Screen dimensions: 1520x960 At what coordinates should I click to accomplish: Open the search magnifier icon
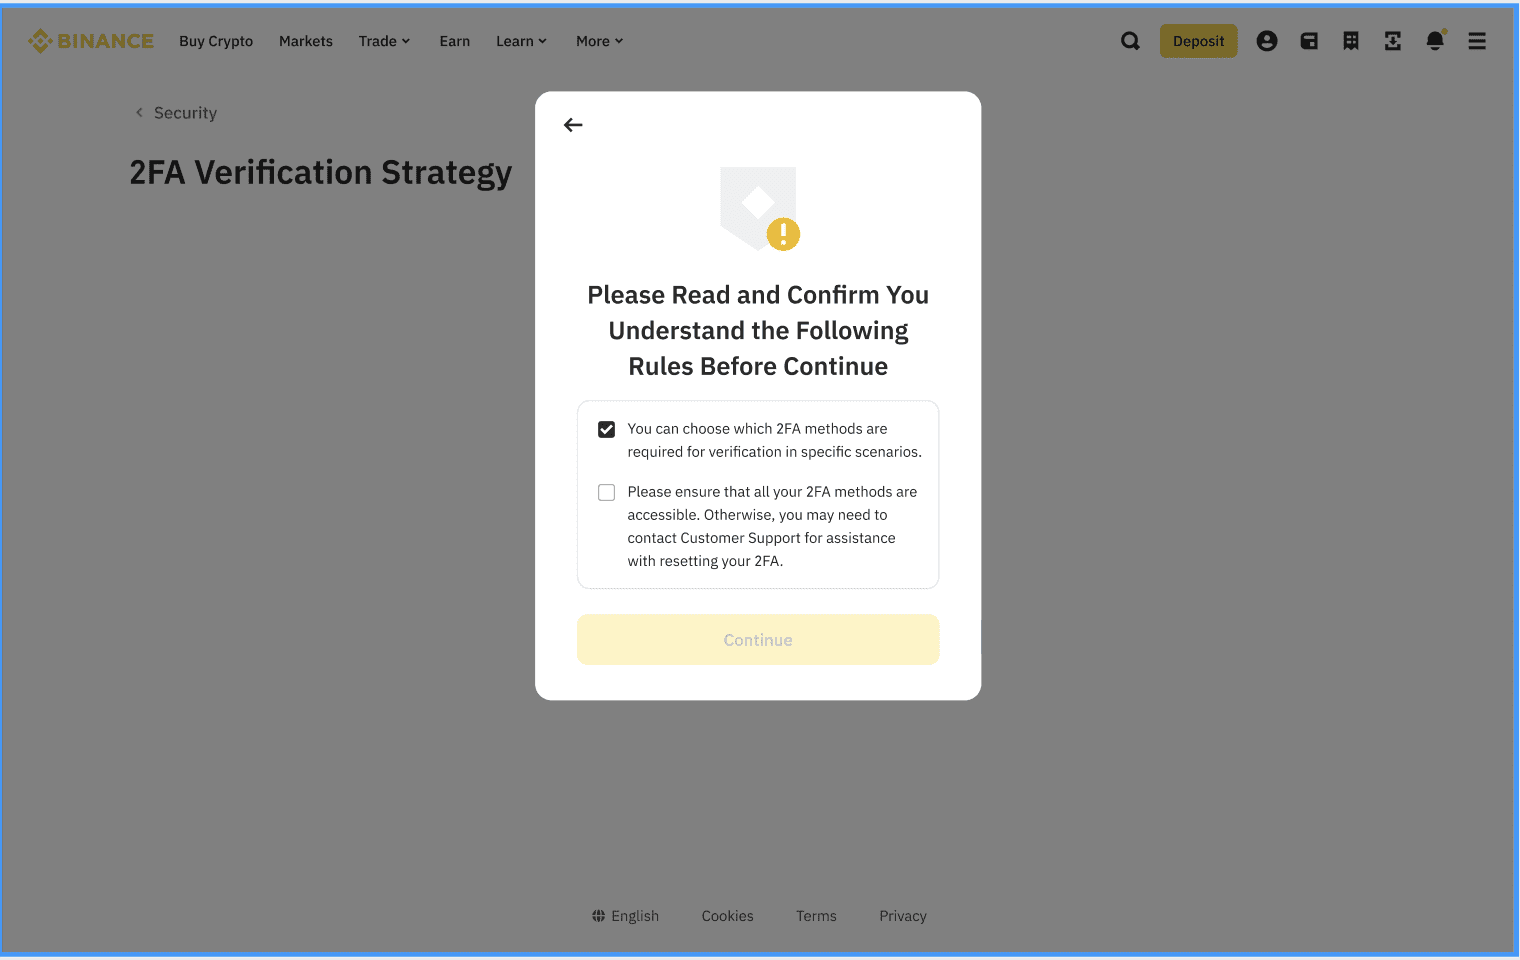point(1130,41)
